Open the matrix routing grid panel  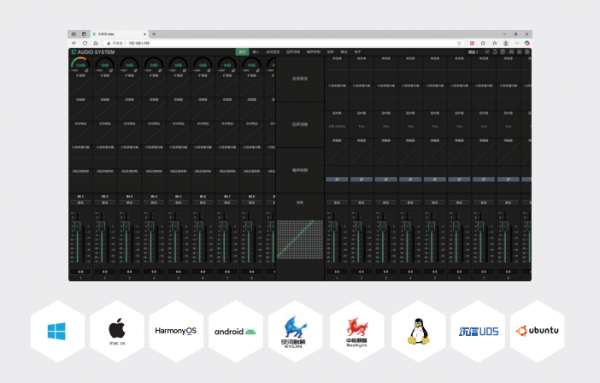pyautogui.click(x=300, y=239)
